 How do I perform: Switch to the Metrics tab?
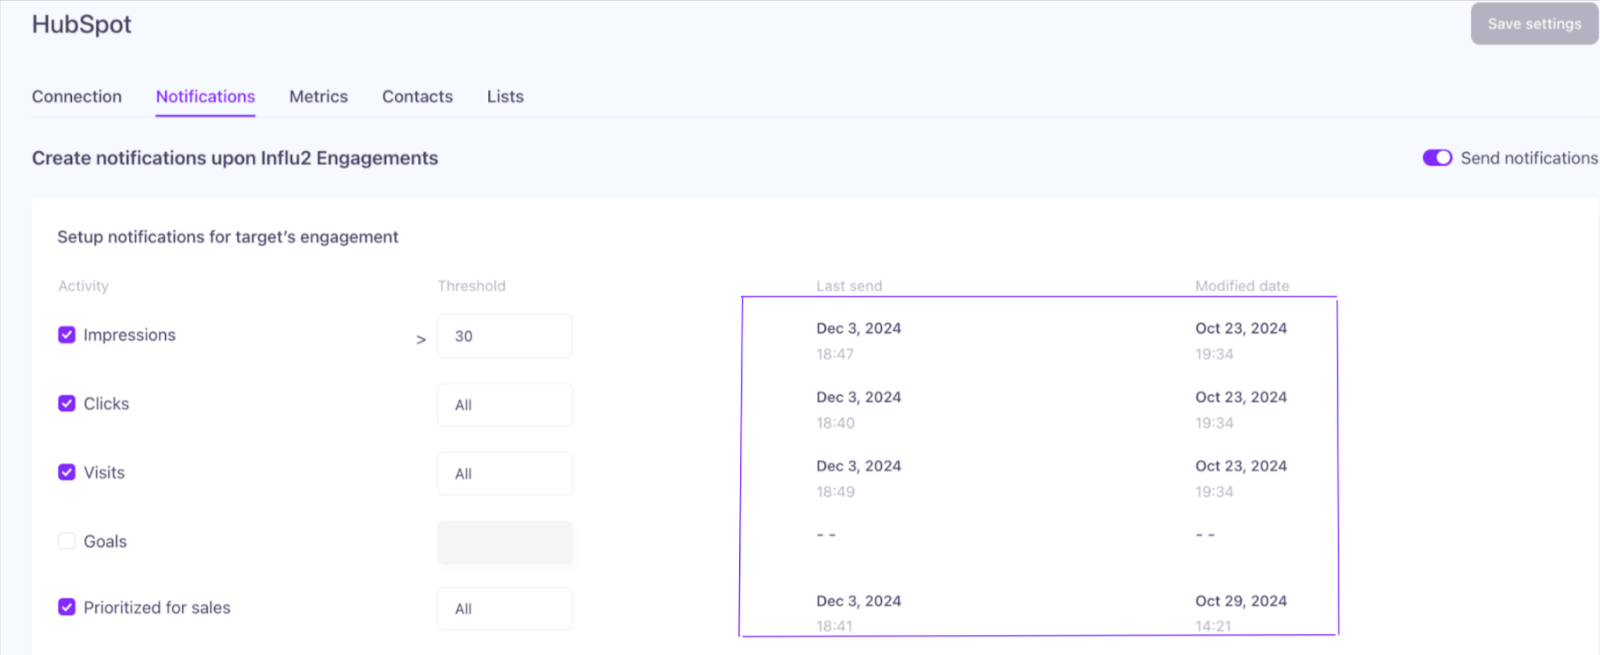(x=318, y=96)
